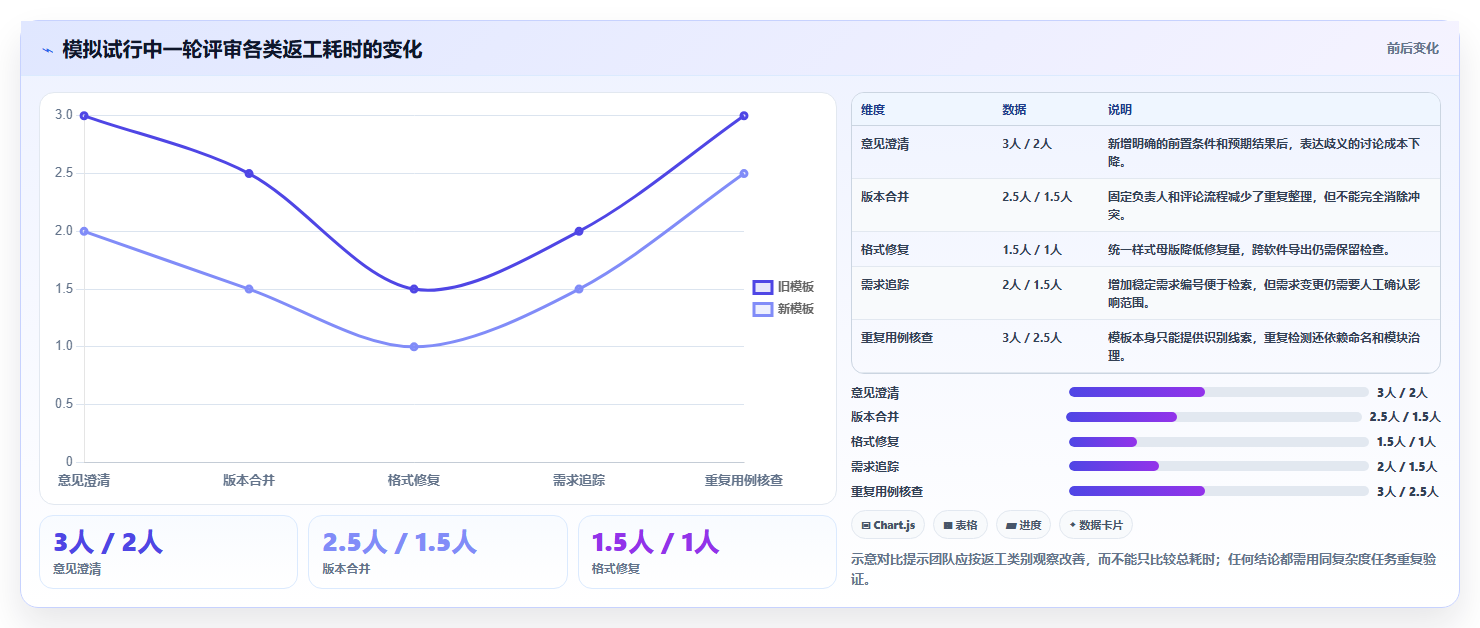Click the 数据 column header
This screenshot has width=1480, height=628.
(x=1014, y=110)
